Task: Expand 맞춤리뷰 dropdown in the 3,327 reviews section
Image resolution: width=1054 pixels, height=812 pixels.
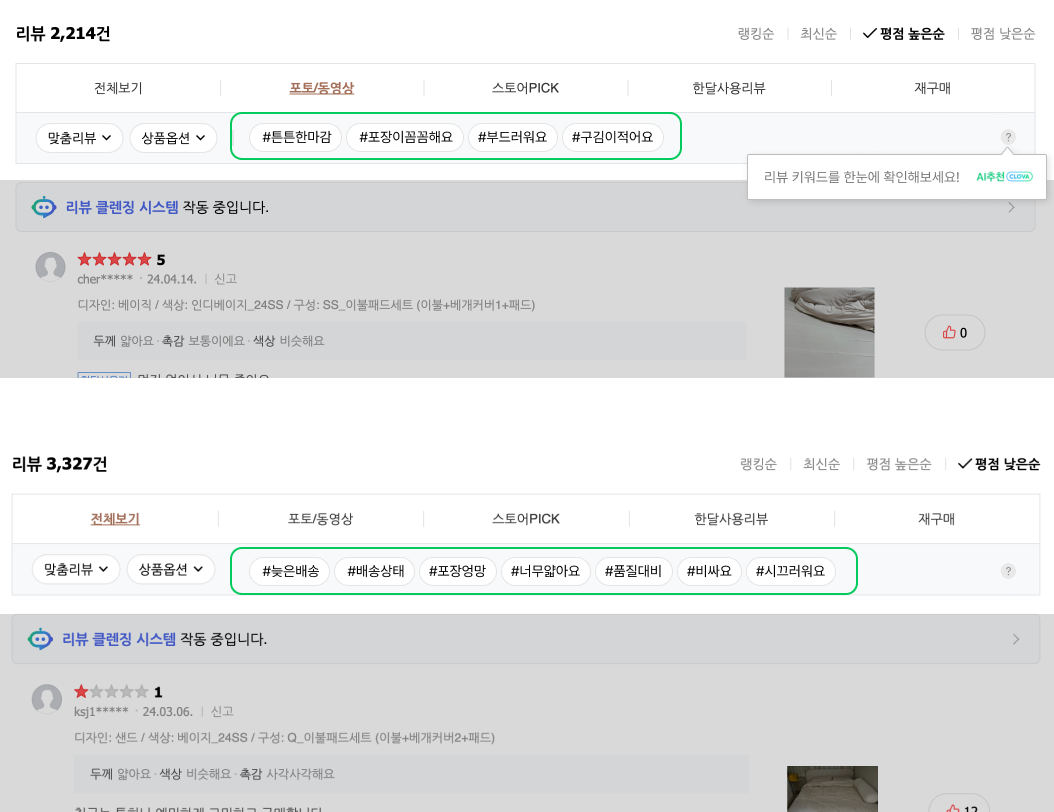Action: click(x=76, y=569)
